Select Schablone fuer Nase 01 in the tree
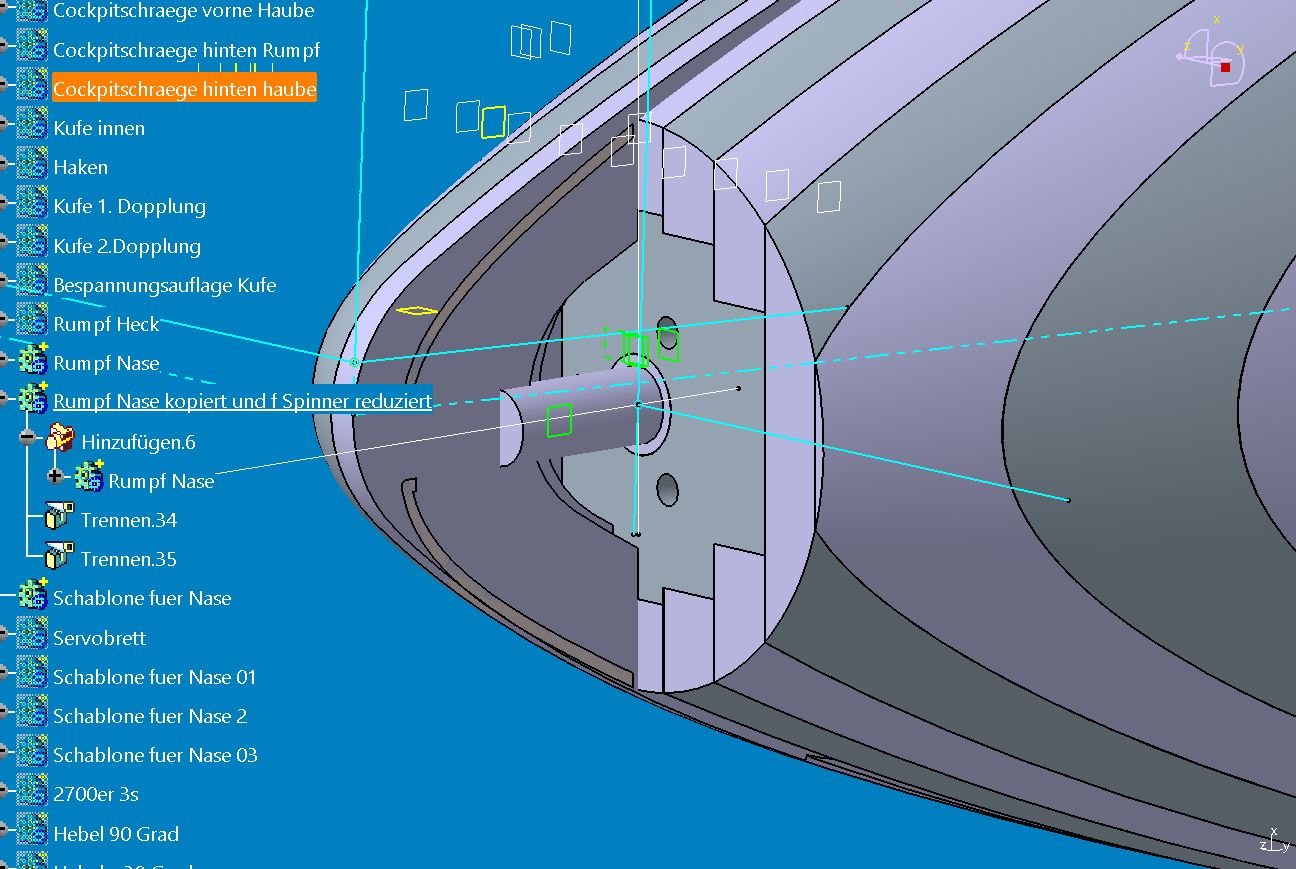 pyautogui.click(x=154, y=677)
